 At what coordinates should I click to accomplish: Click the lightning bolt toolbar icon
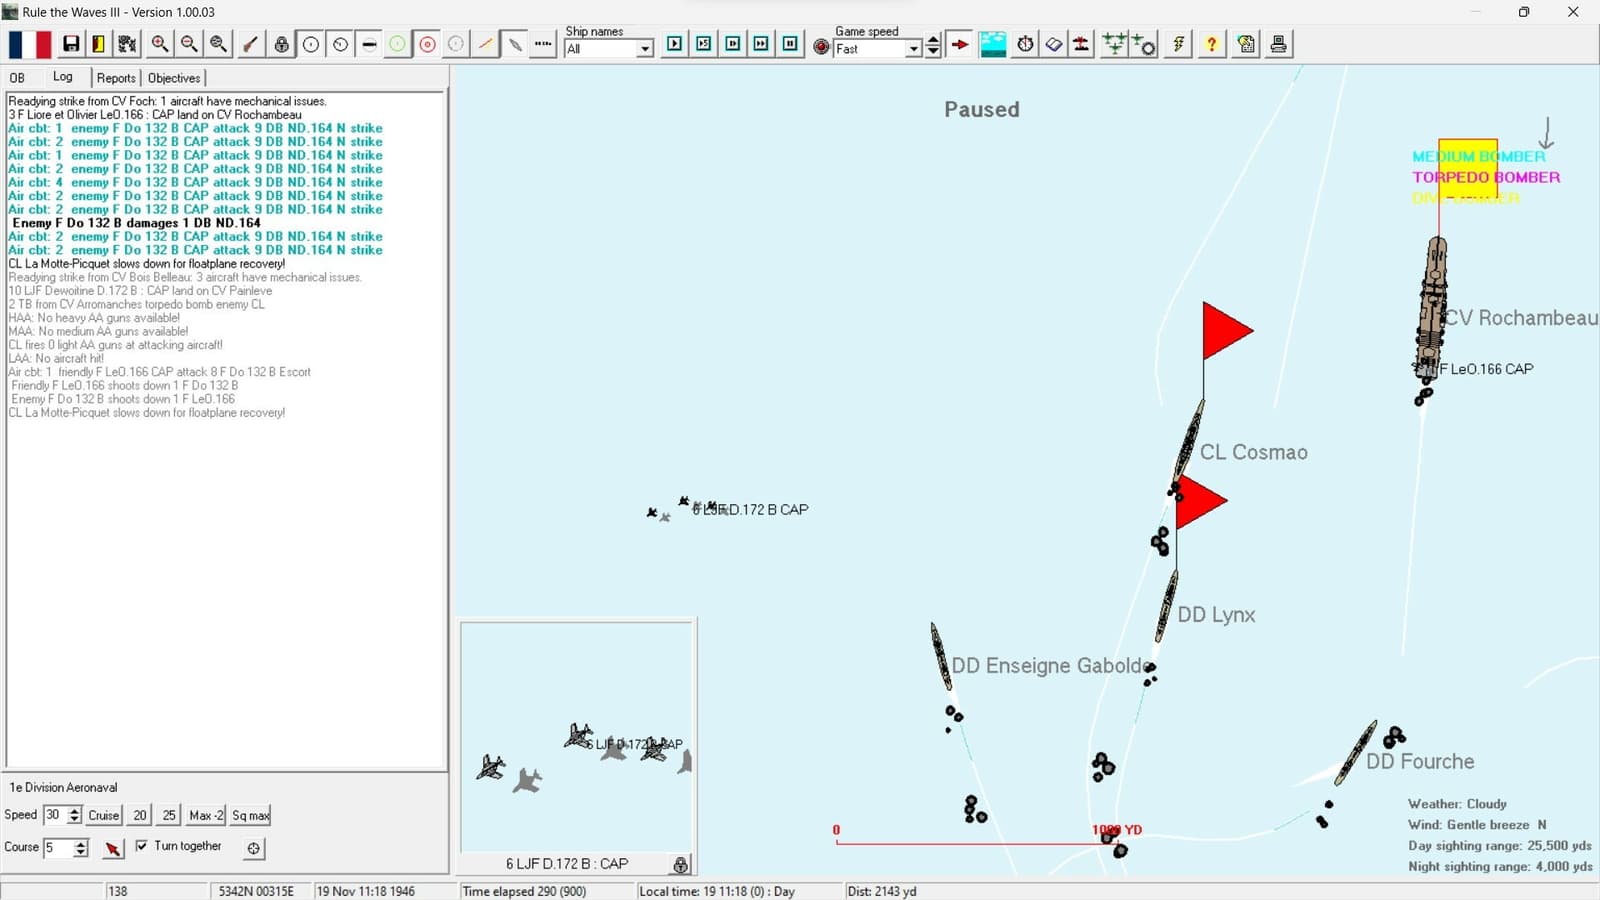tap(1179, 44)
